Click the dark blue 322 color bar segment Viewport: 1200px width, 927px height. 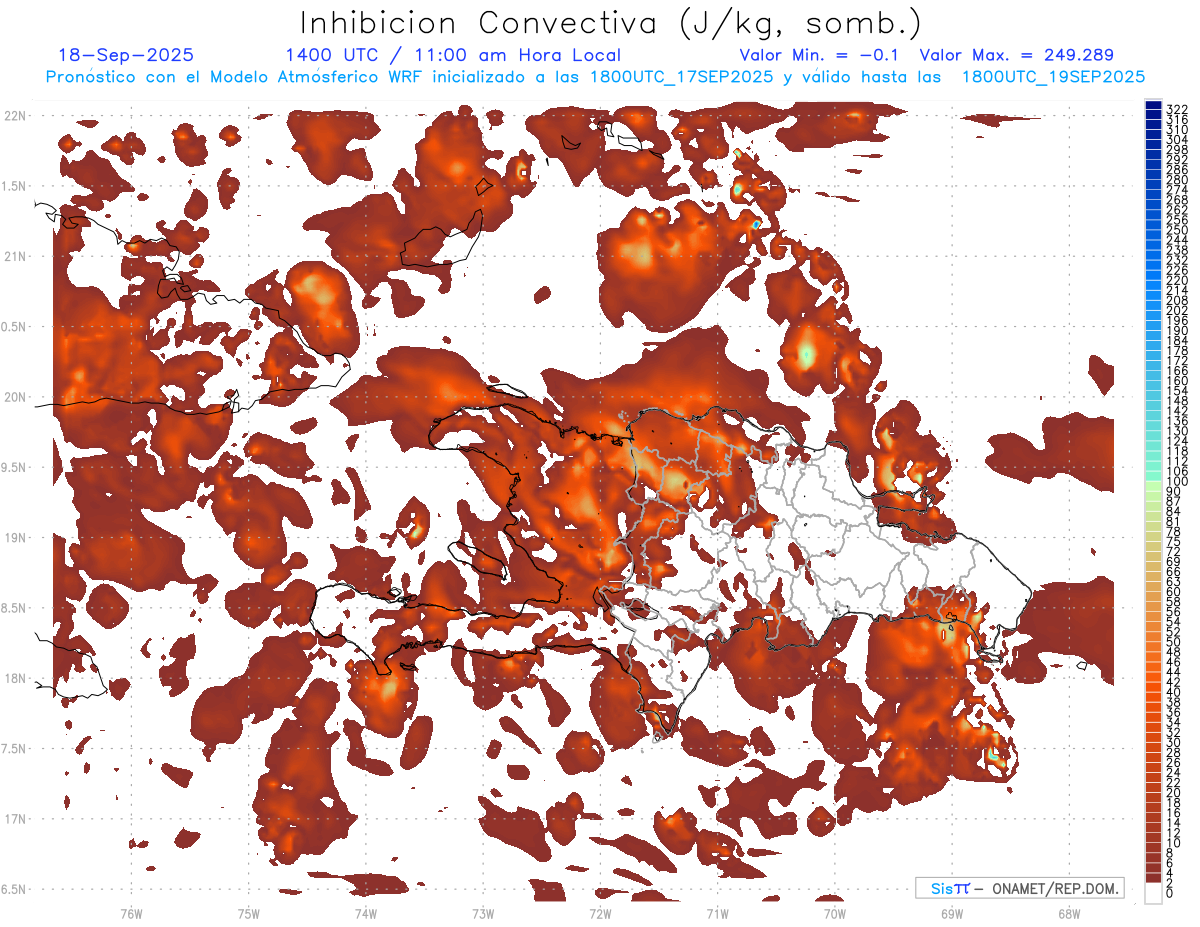point(1153,104)
